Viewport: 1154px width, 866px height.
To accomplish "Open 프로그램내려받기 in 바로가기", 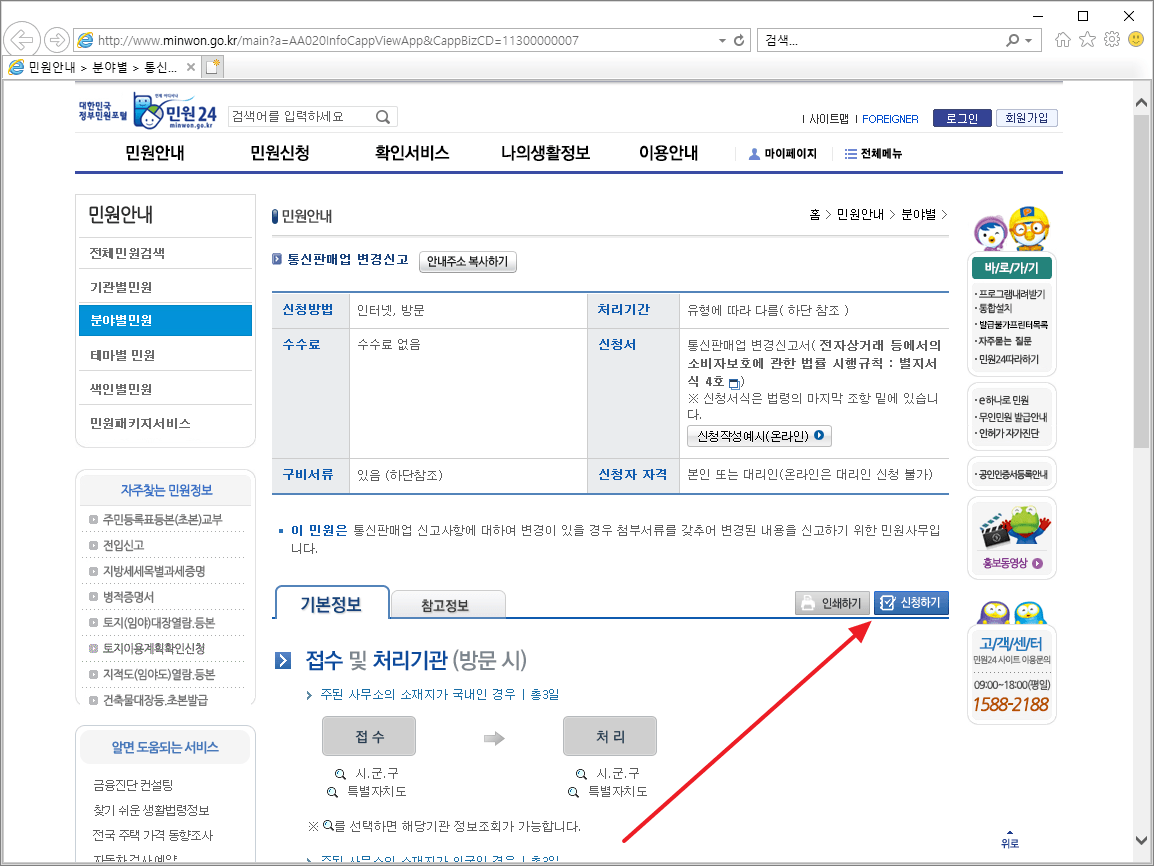I will (1011, 294).
